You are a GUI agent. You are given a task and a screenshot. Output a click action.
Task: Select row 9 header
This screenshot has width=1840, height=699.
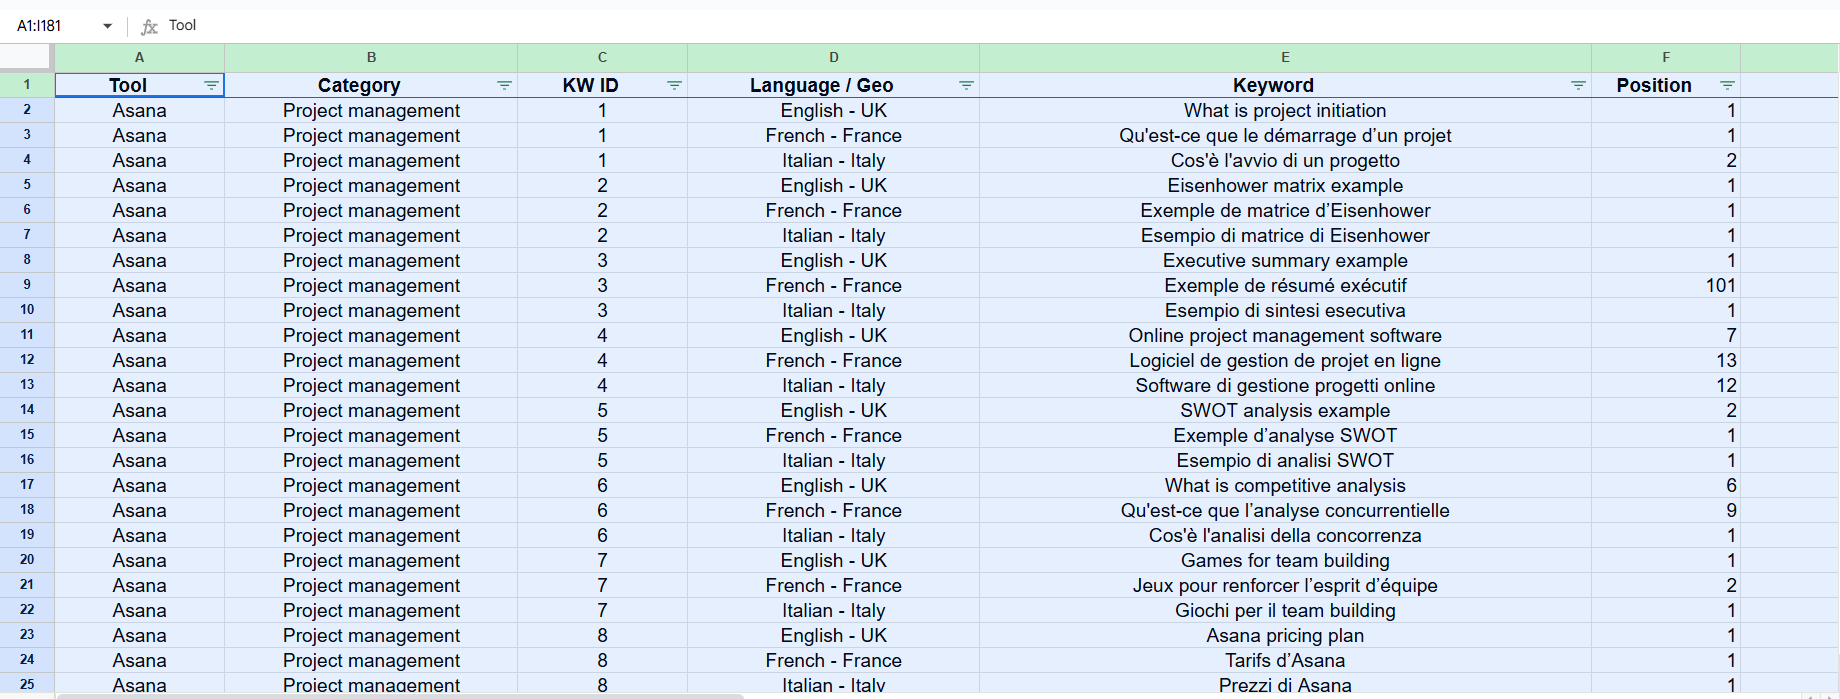27,285
